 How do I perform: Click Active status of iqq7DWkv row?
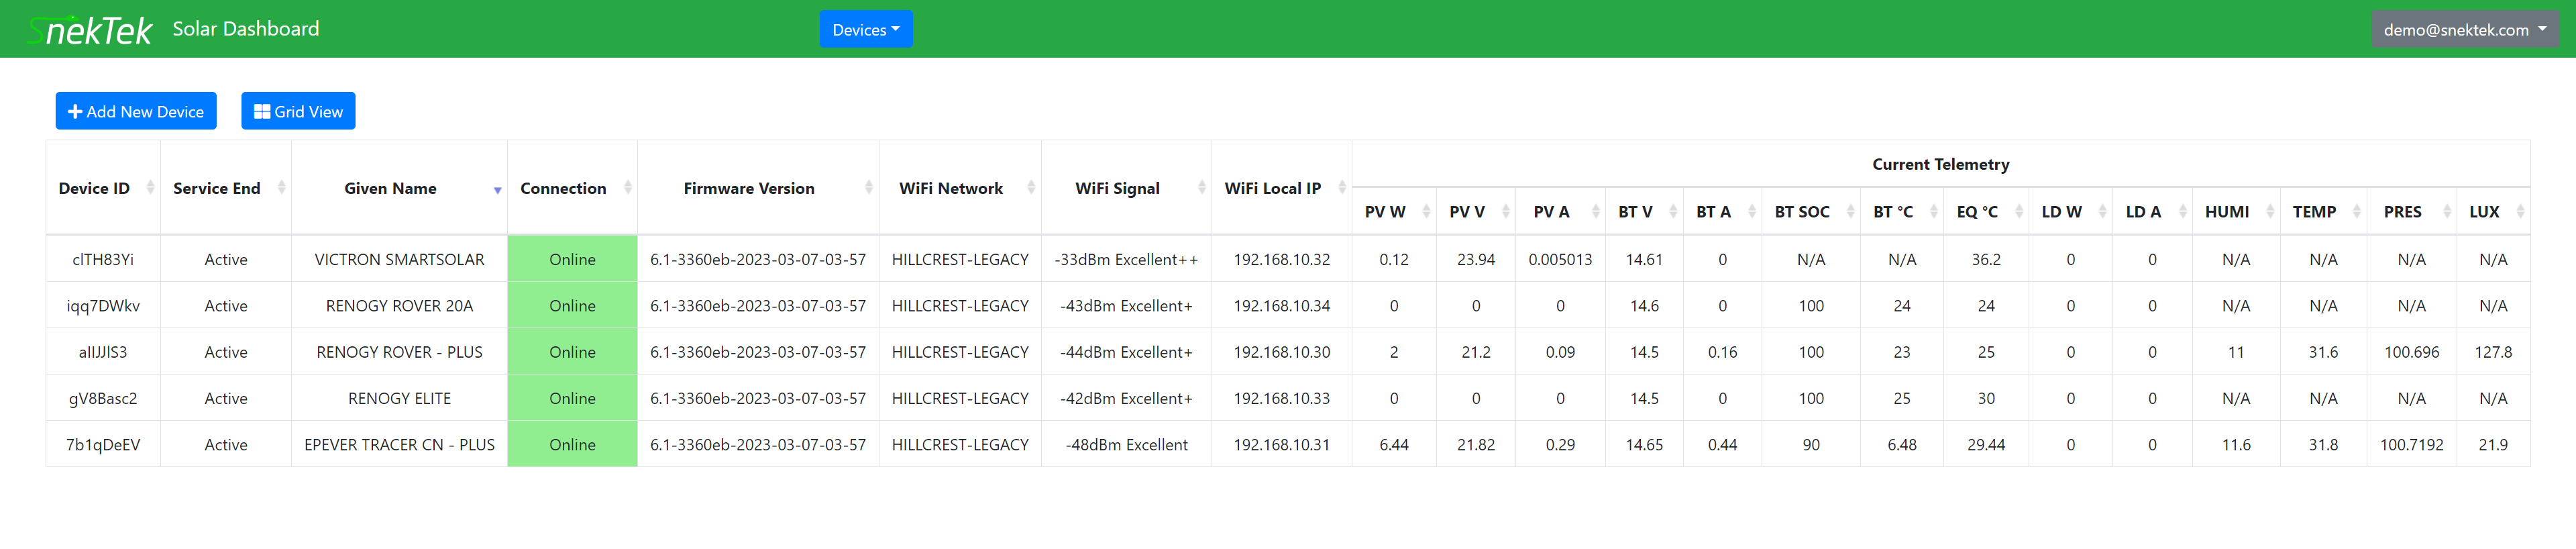click(x=226, y=306)
